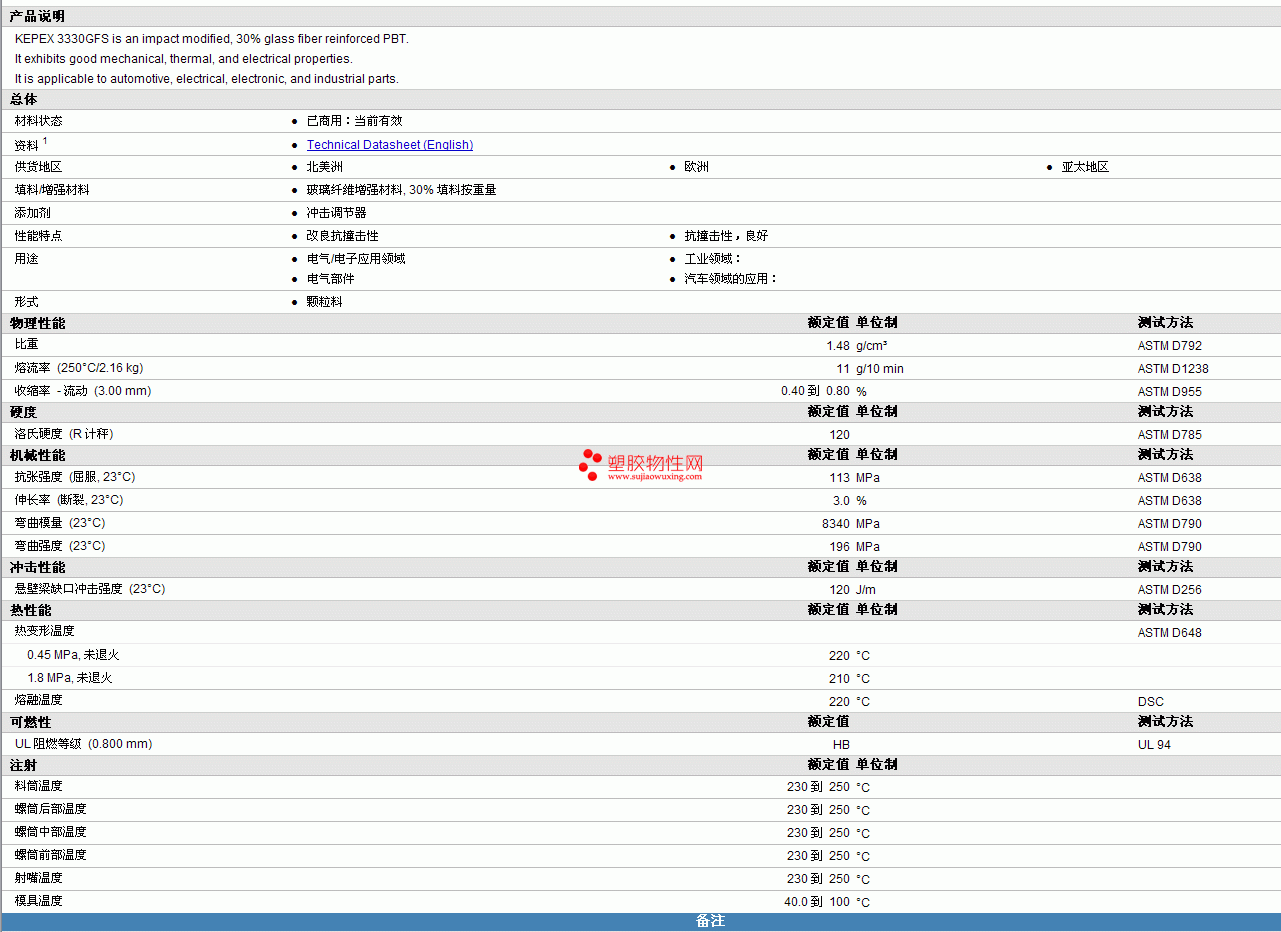The image size is (1281, 932).
Task: Click the 196 flexural strength value
Action: click(840, 547)
